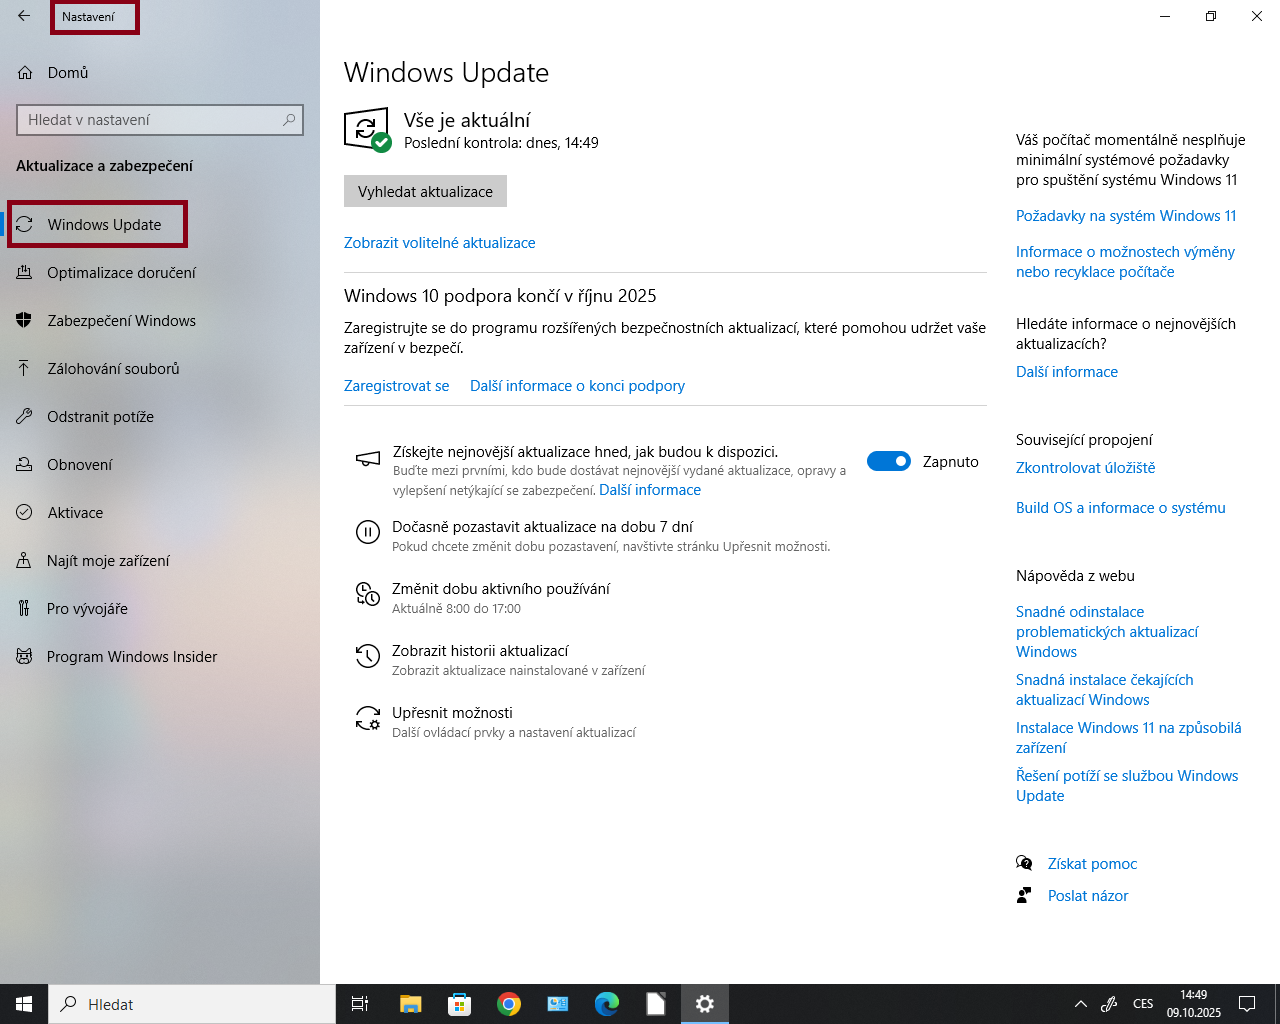Click the Získat pomoc chat icon
This screenshot has width=1280, height=1024.
pyautogui.click(x=1024, y=863)
